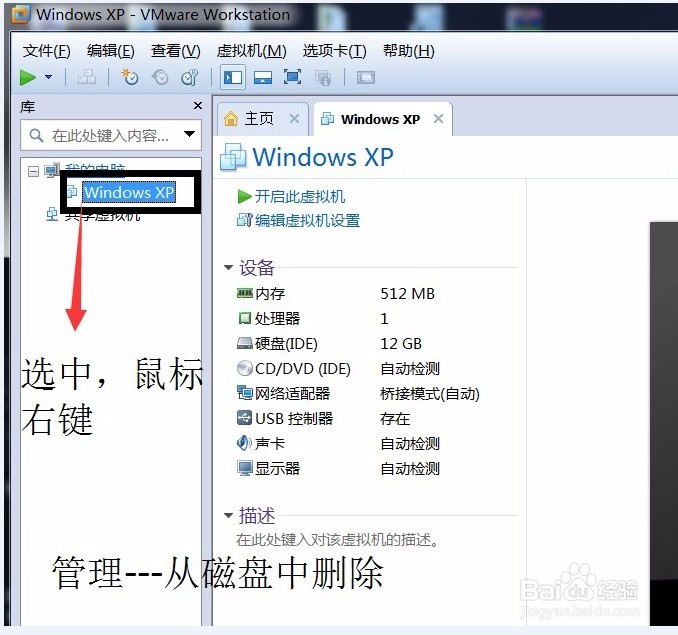Click the console view toolbar icon
678x635 pixels.
click(366, 78)
